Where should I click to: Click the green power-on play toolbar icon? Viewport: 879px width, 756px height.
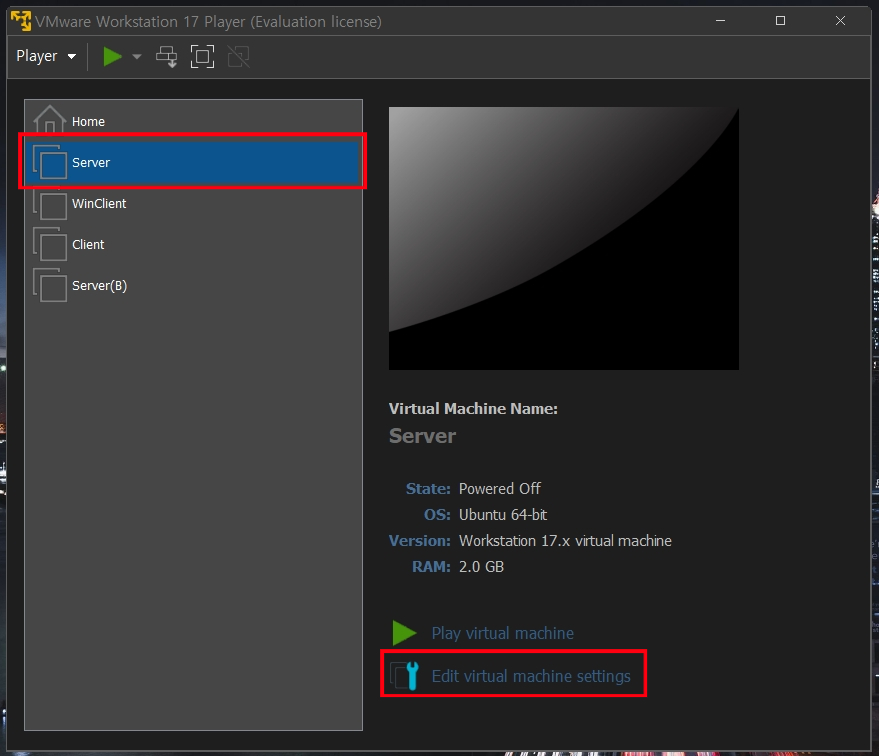click(x=112, y=56)
